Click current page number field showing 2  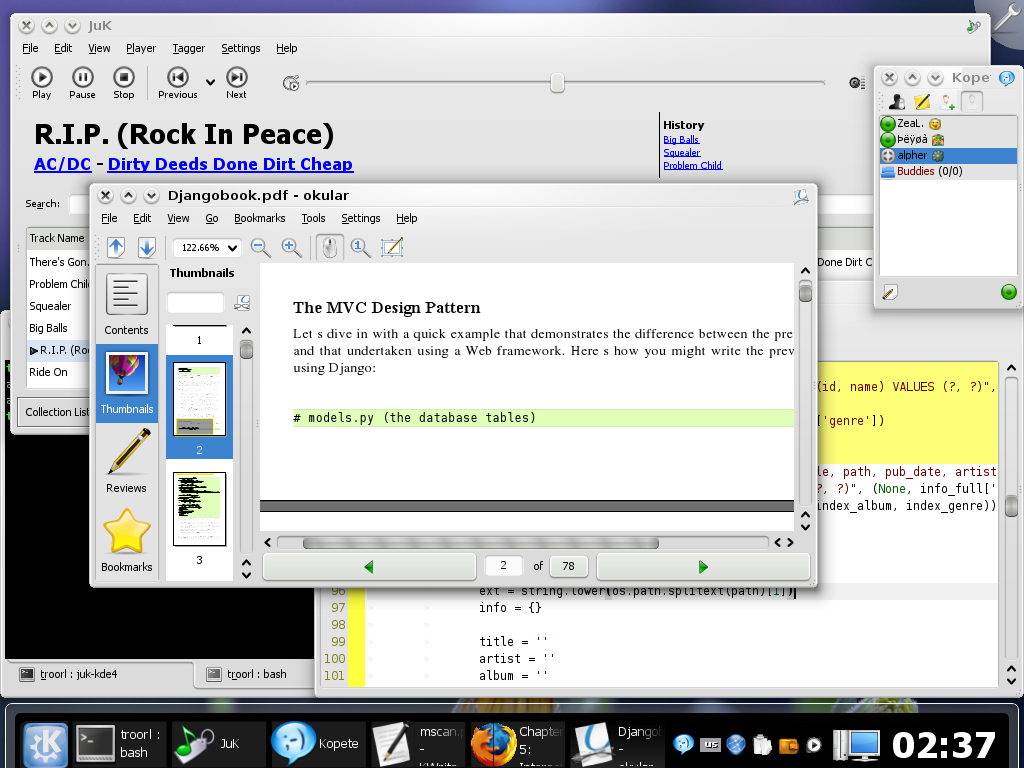[x=504, y=566]
